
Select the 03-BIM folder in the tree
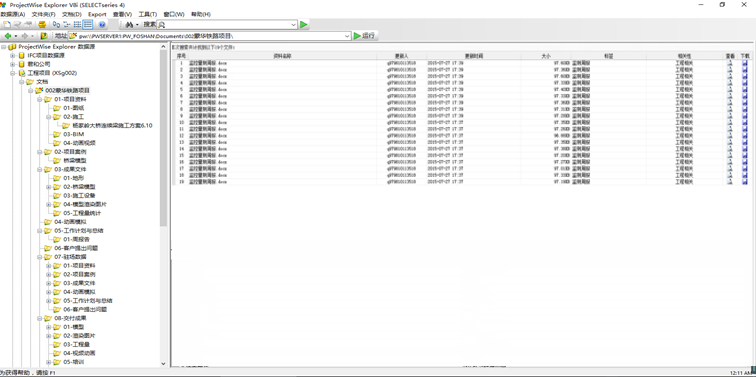click(73, 135)
